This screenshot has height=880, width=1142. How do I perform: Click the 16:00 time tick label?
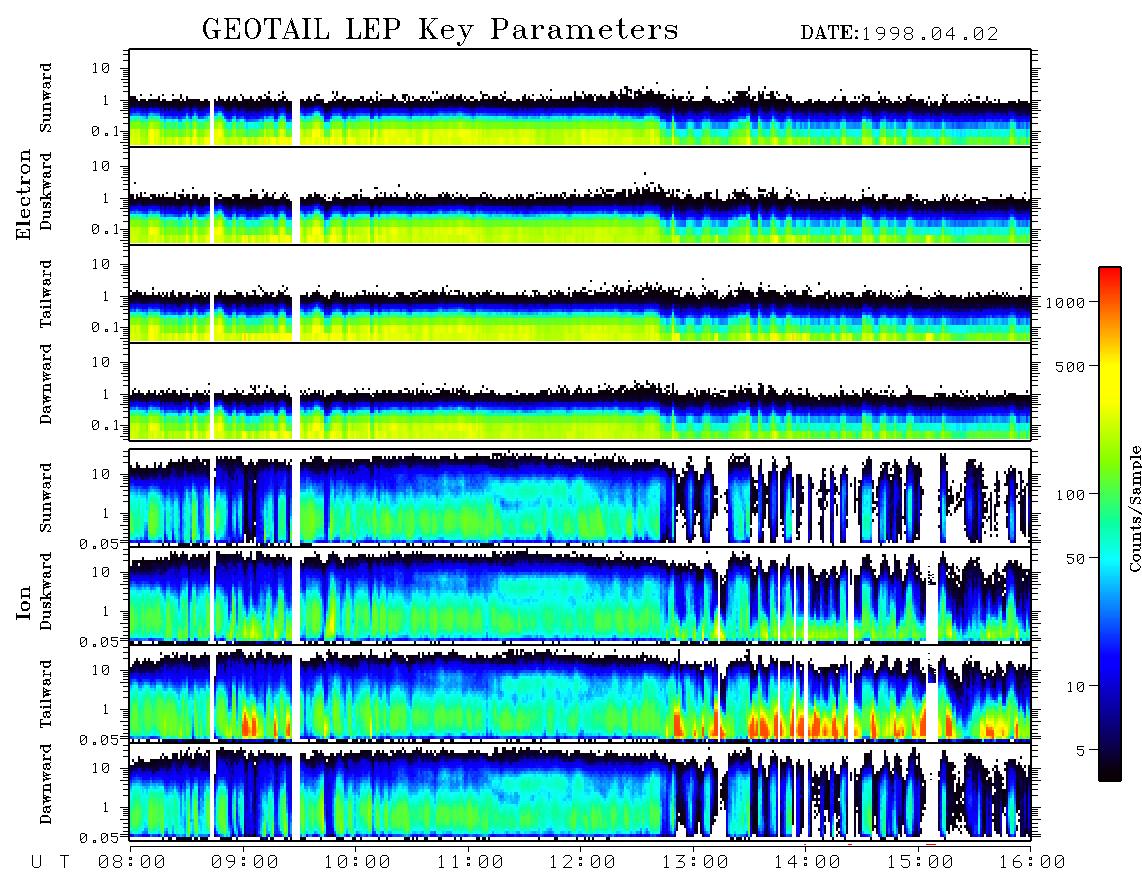[x=1032, y=863]
